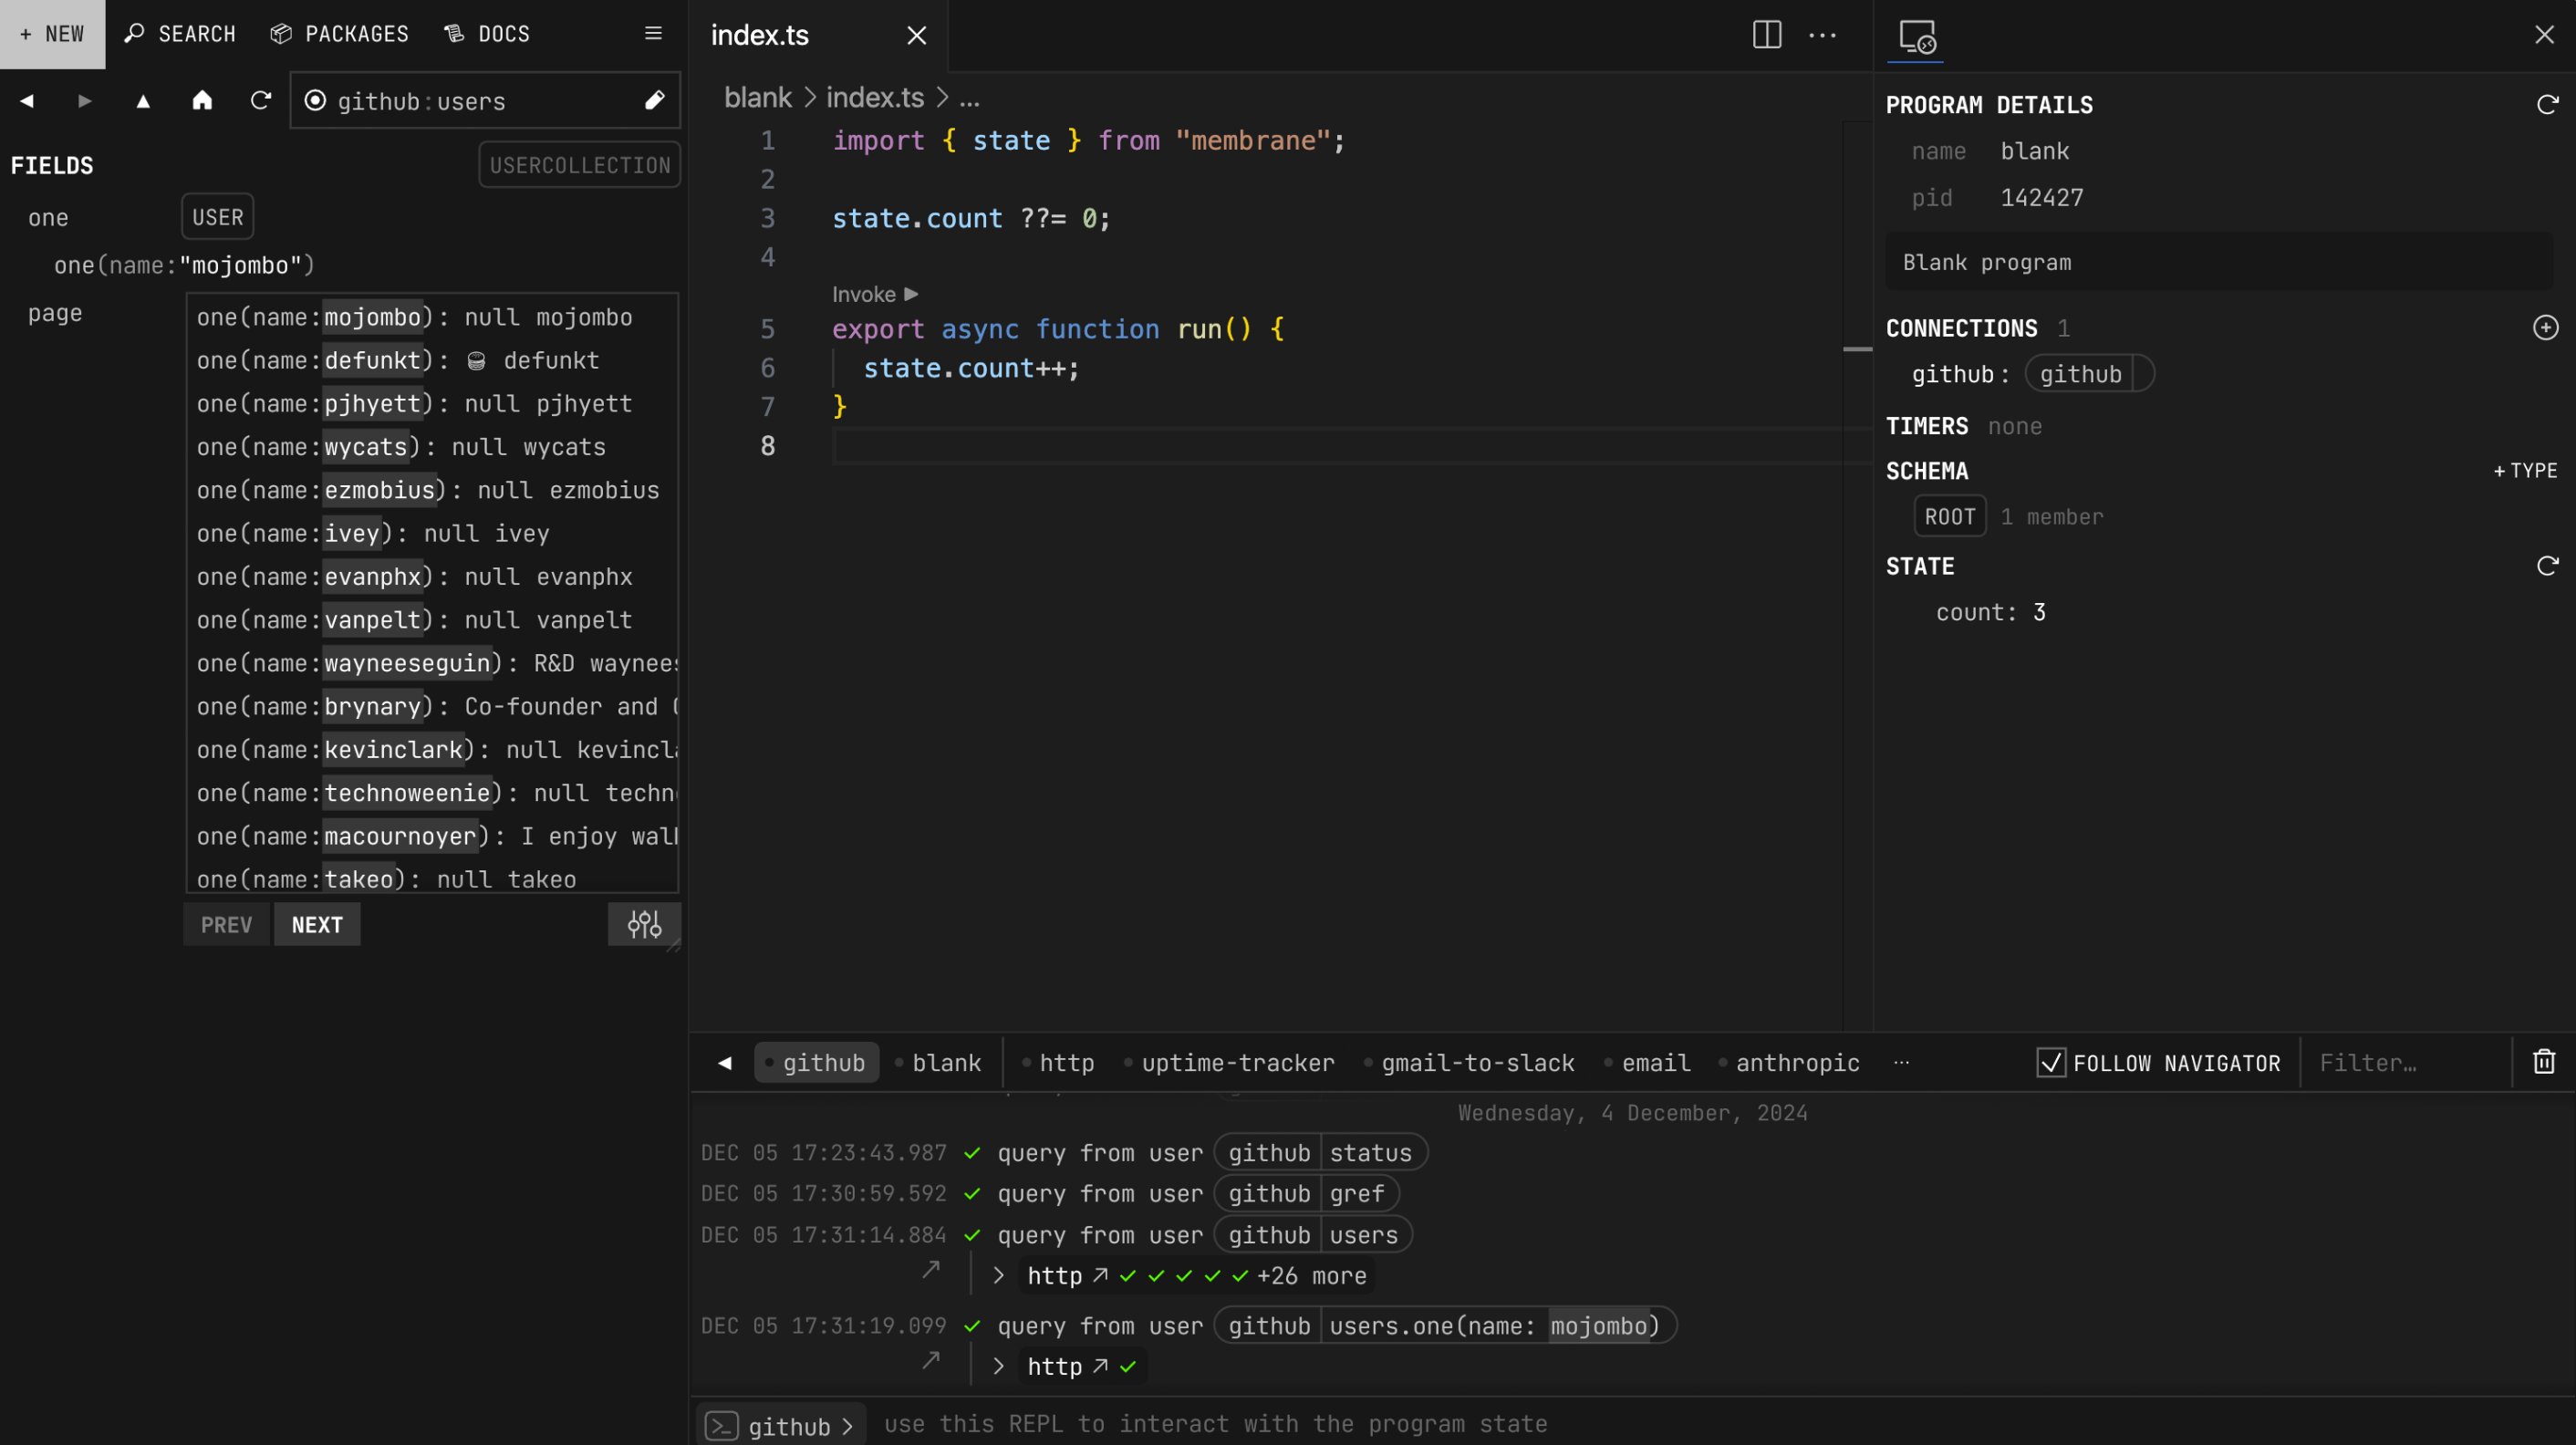Image resolution: width=2576 pixels, height=1445 pixels.
Task: Click the github status log pill
Action: 1320,1153
